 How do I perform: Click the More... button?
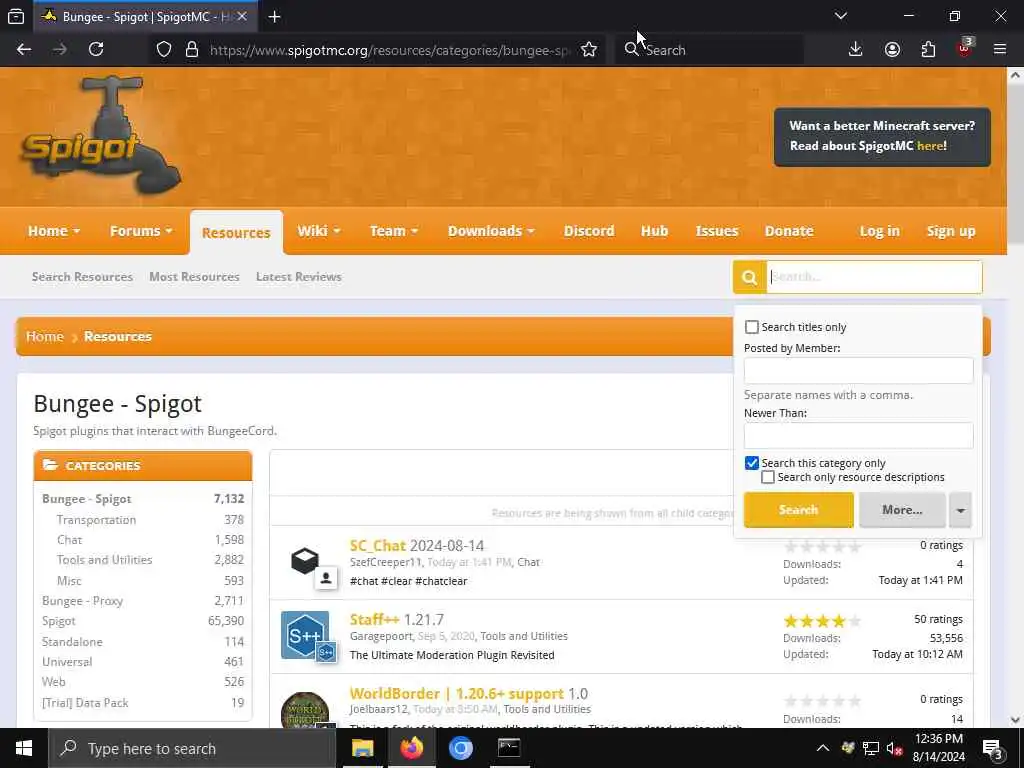coord(903,510)
